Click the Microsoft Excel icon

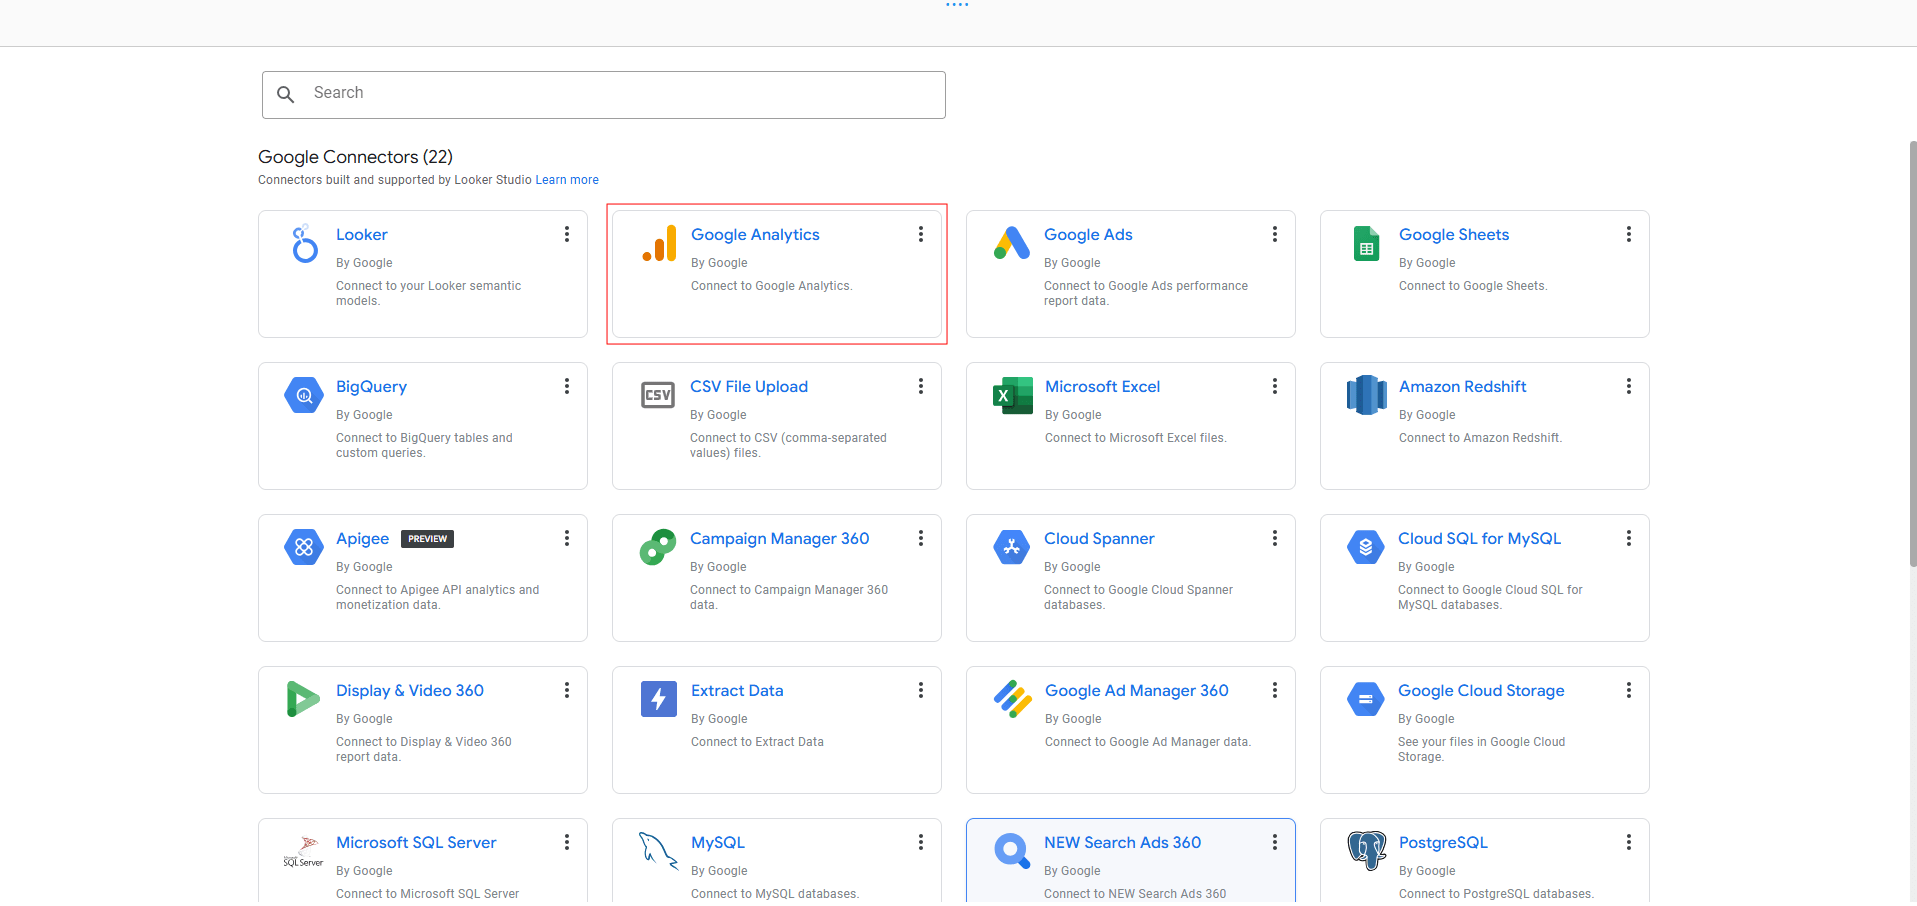(1013, 395)
